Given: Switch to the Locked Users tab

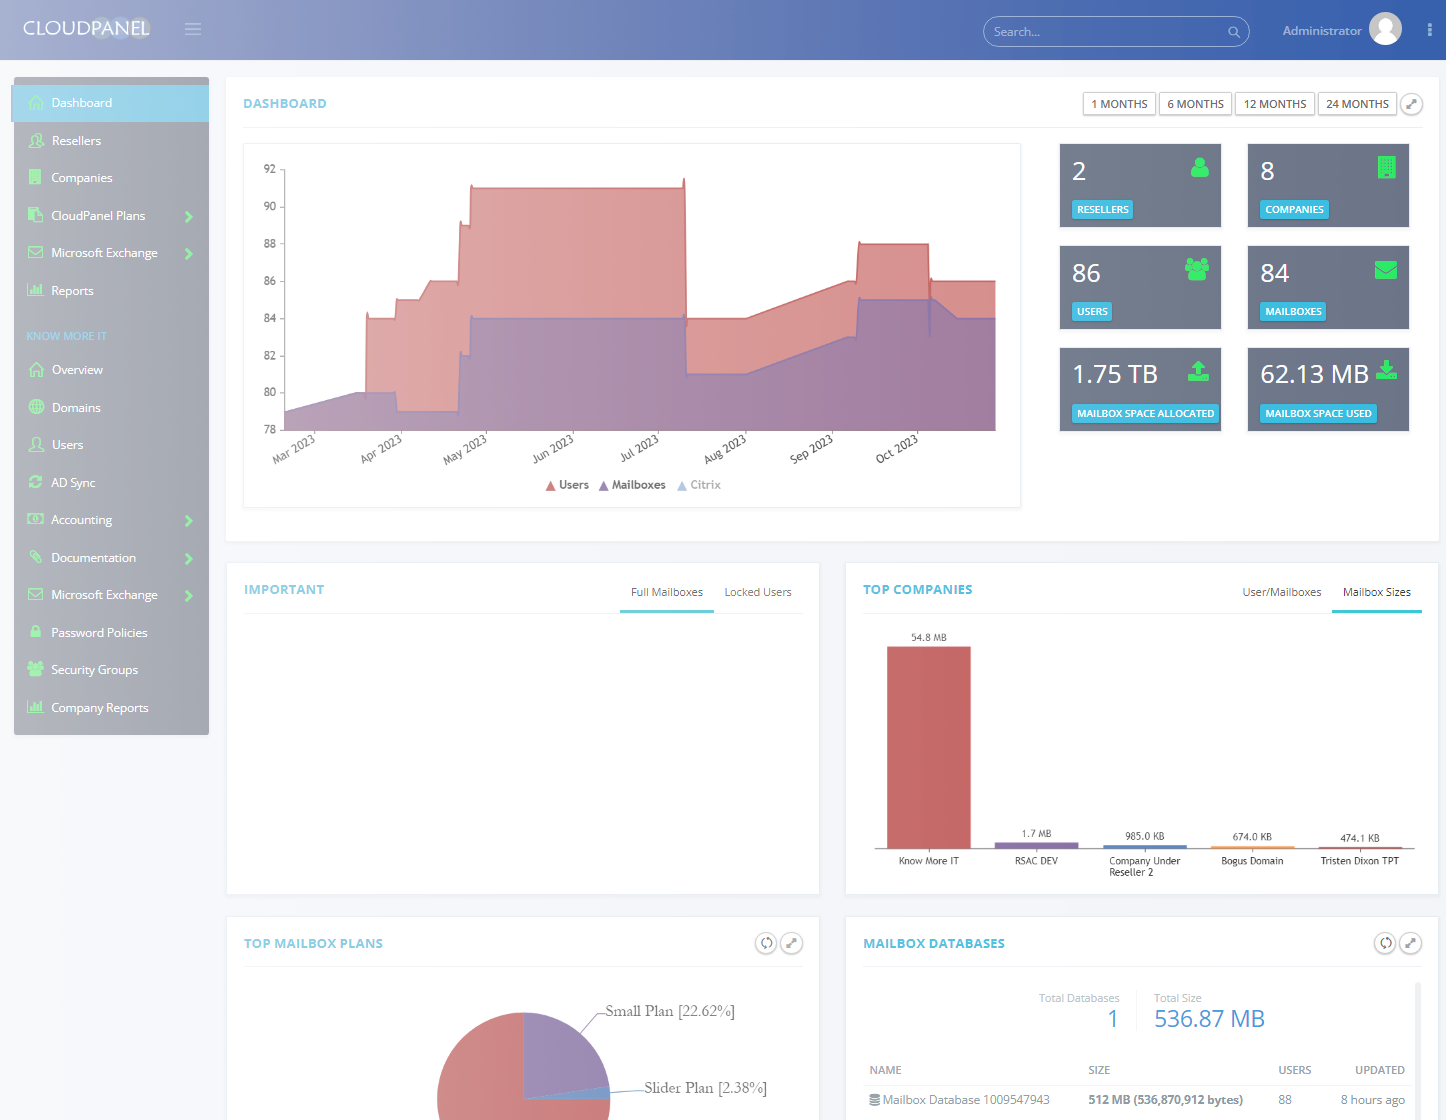Looking at the screenshot, I should coord(758,592).
